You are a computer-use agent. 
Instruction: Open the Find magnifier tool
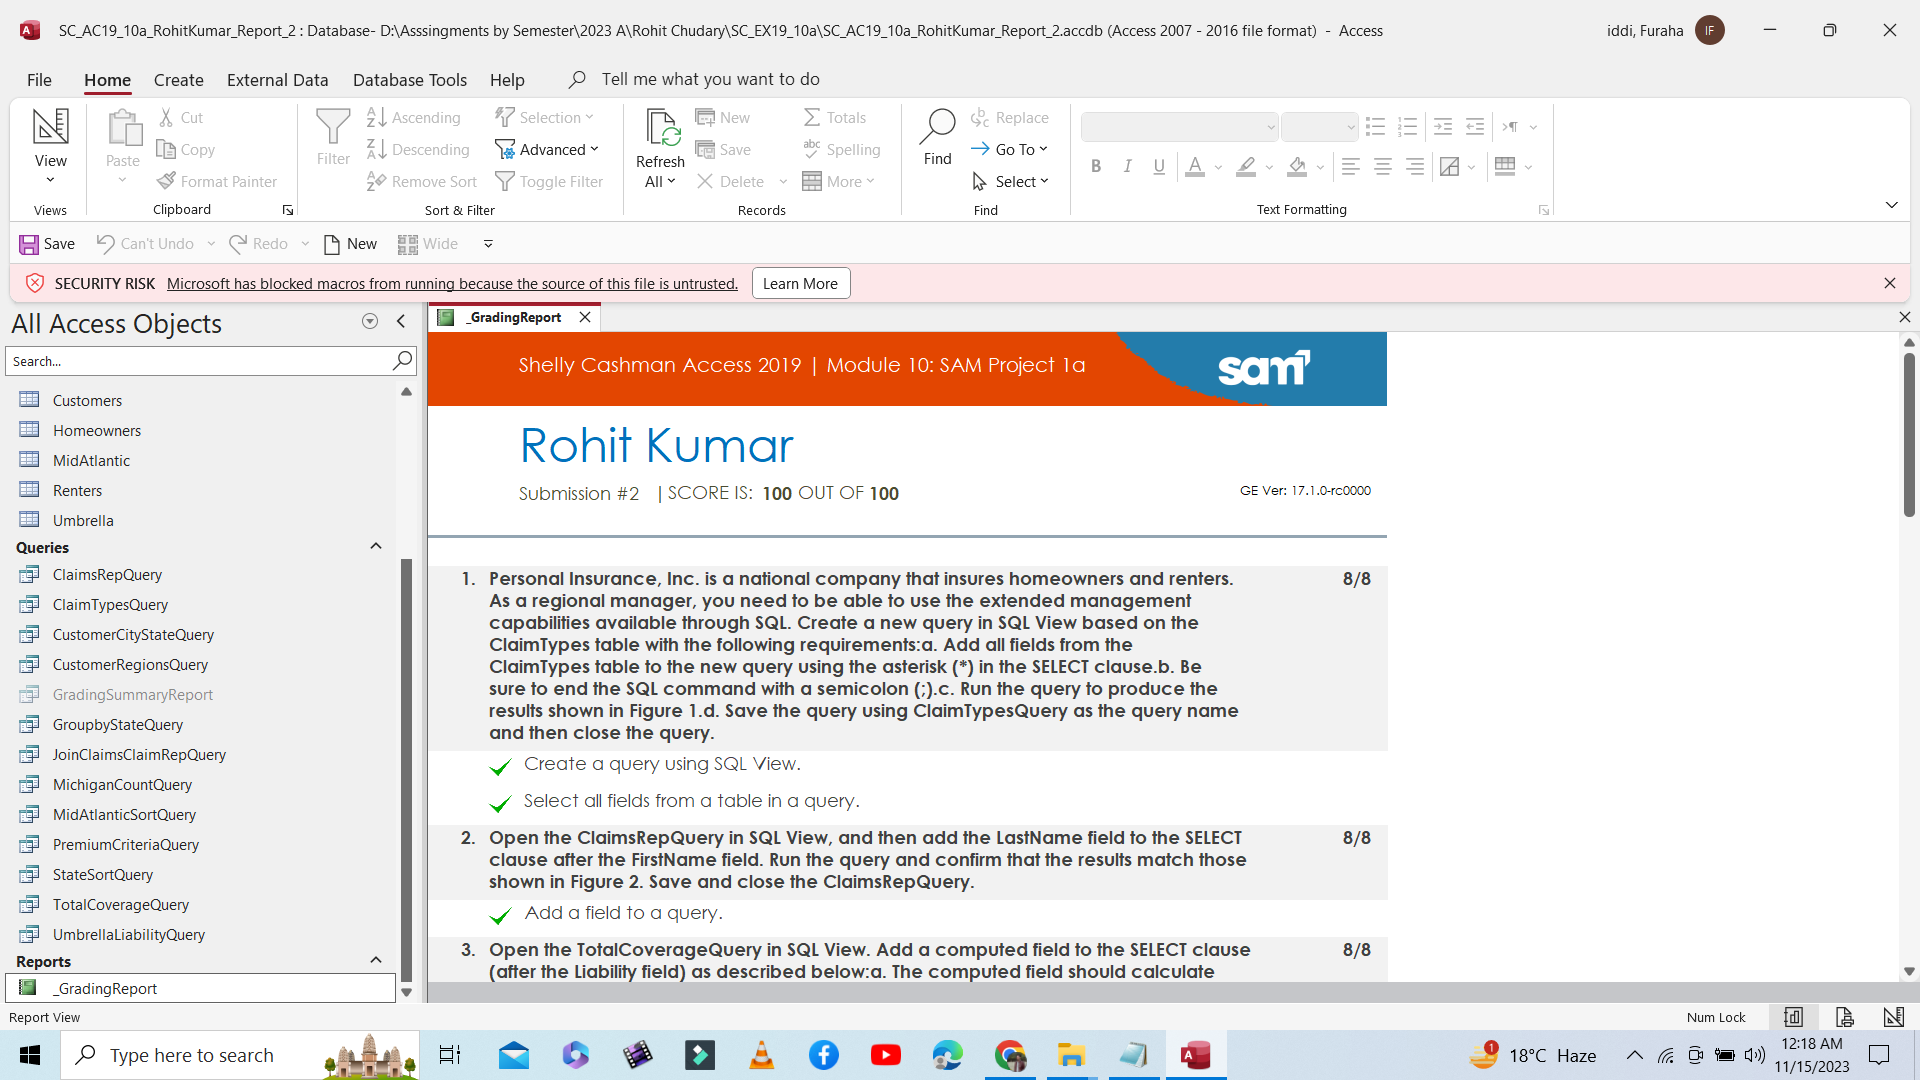[937, 137]
